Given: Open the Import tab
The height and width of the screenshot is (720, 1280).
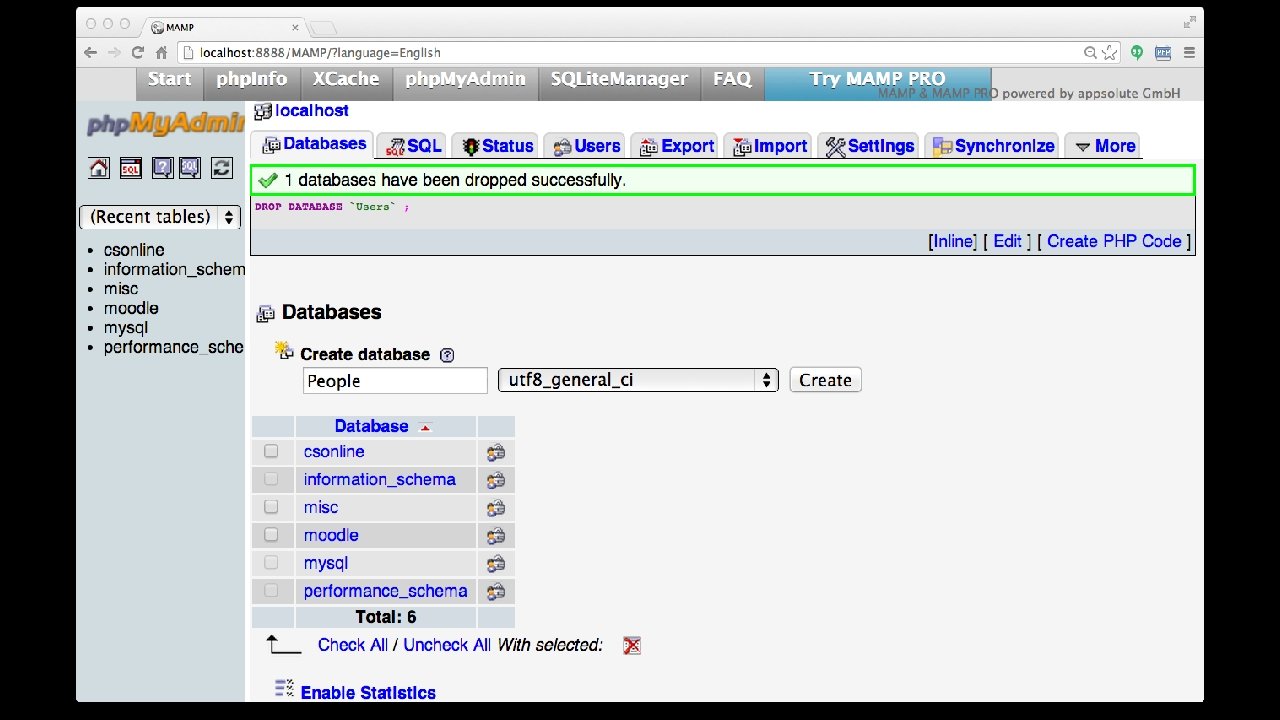Looking at the screenshot, I should click(x=769, y=146).
